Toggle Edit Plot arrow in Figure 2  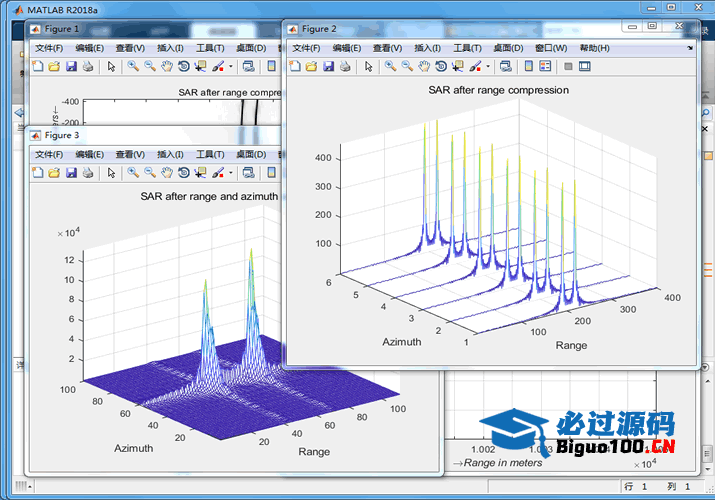pos(368,67)
